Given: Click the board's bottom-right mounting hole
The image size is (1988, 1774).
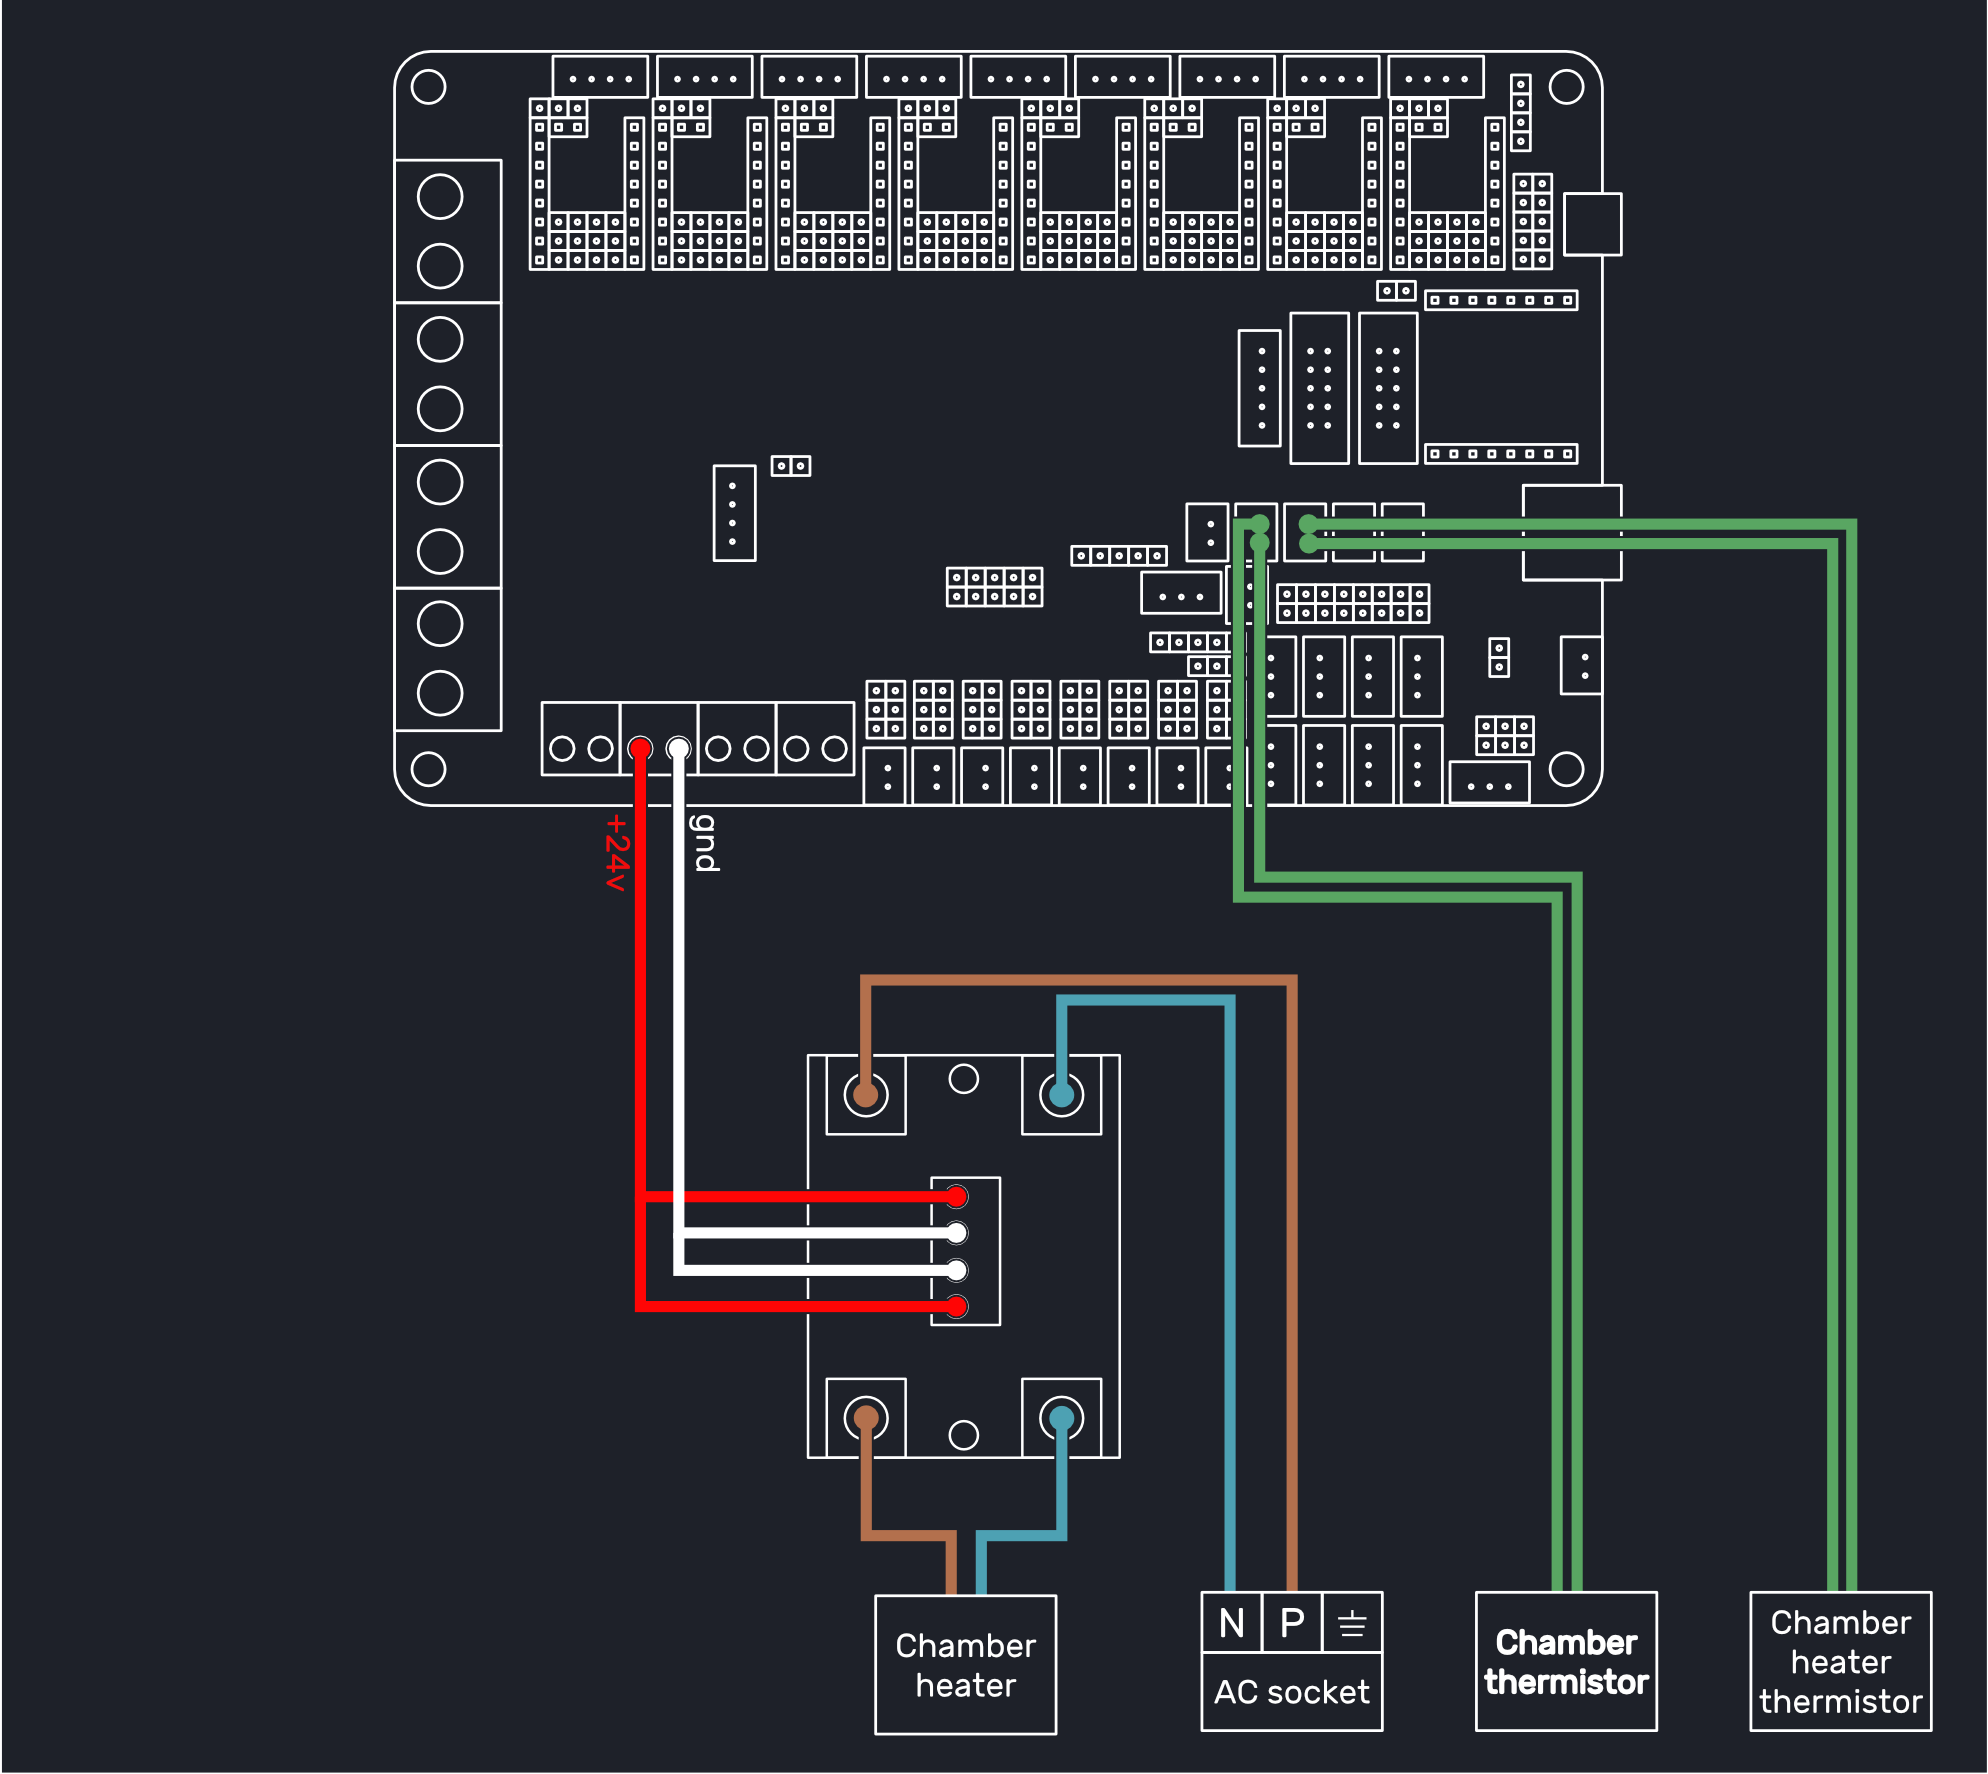Looking at the screenshot, I should 1566,769.
